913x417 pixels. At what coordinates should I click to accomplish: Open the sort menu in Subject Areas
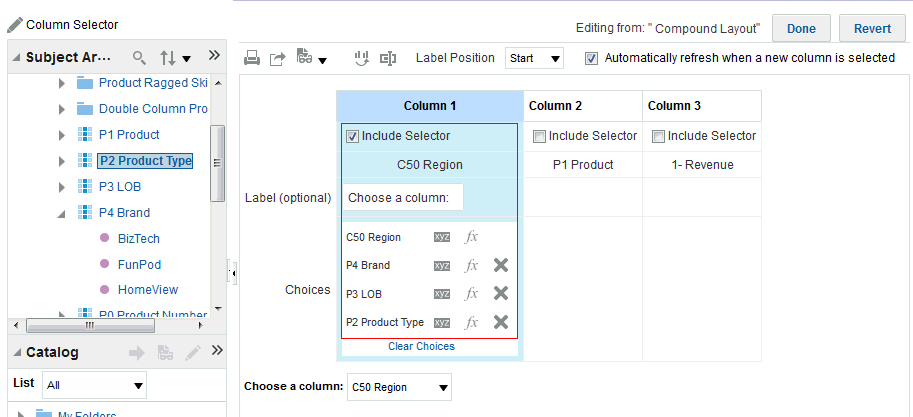click(x=175, y=57)
